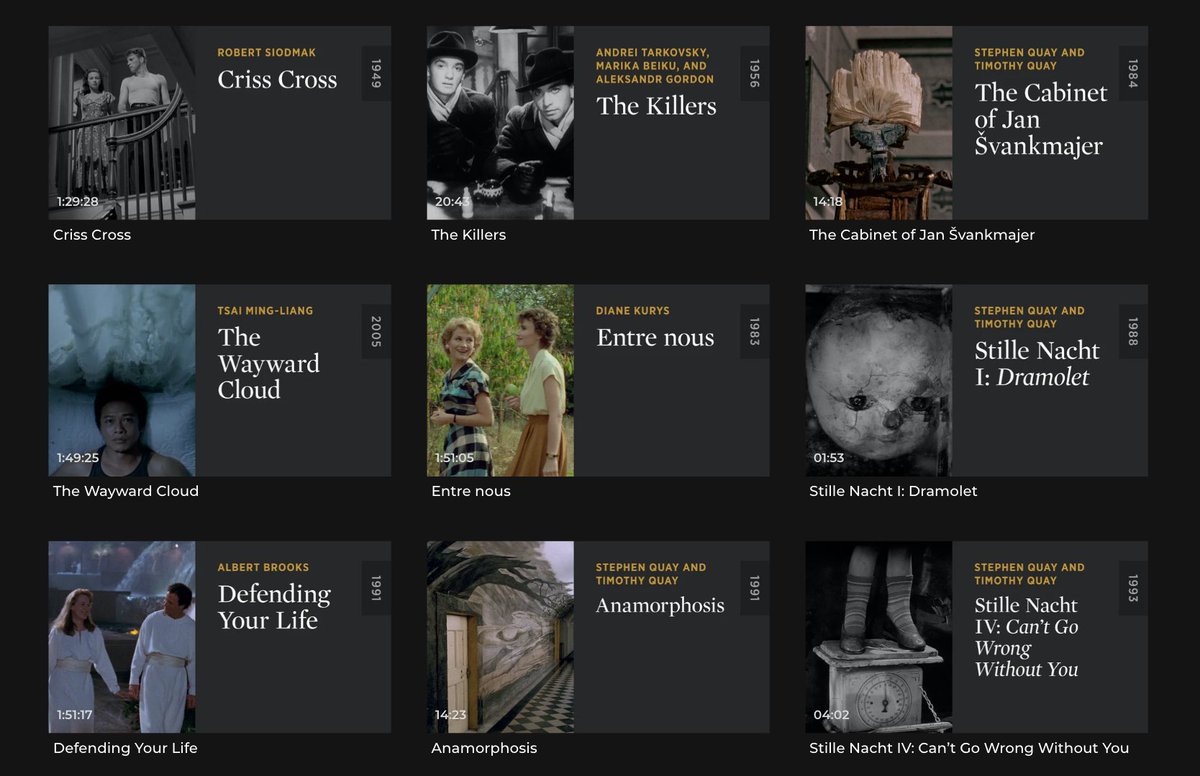The width and height of the screenshot is (1200, 776).
Task: Open The Cabinet of Jan Švankmajer still
Action: pos(879,123)
